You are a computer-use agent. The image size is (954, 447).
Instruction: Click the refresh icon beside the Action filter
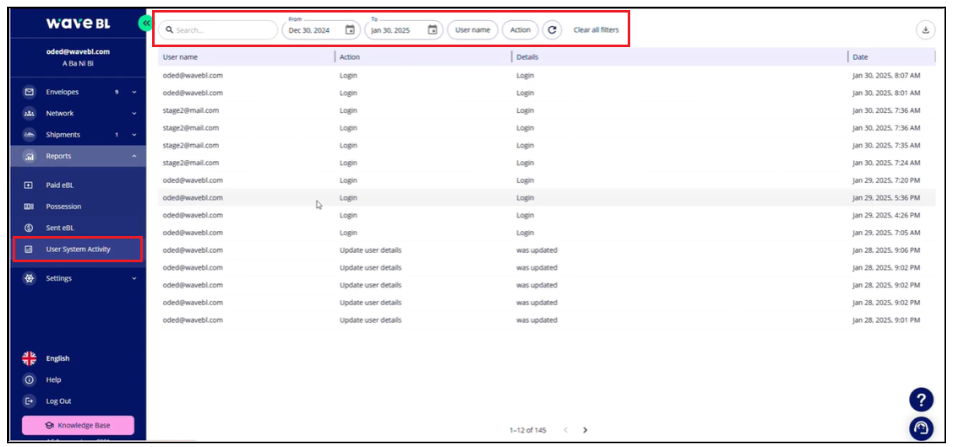click(552, 30)
